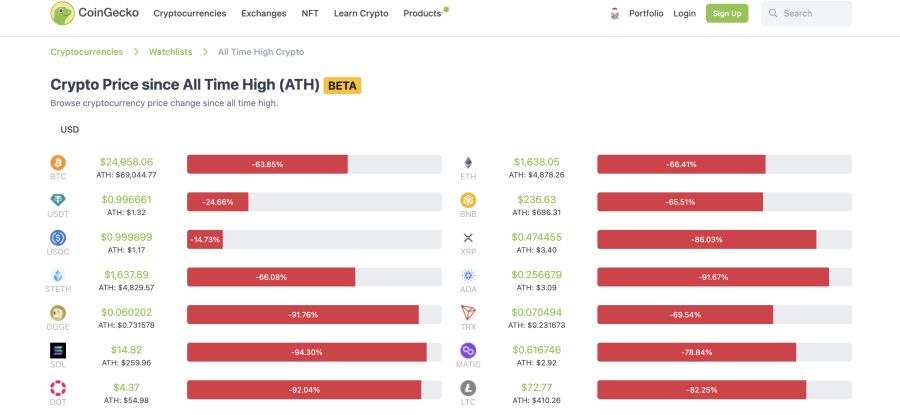Select the USDC coin icon
900x415 pixels.
point(58,238)
